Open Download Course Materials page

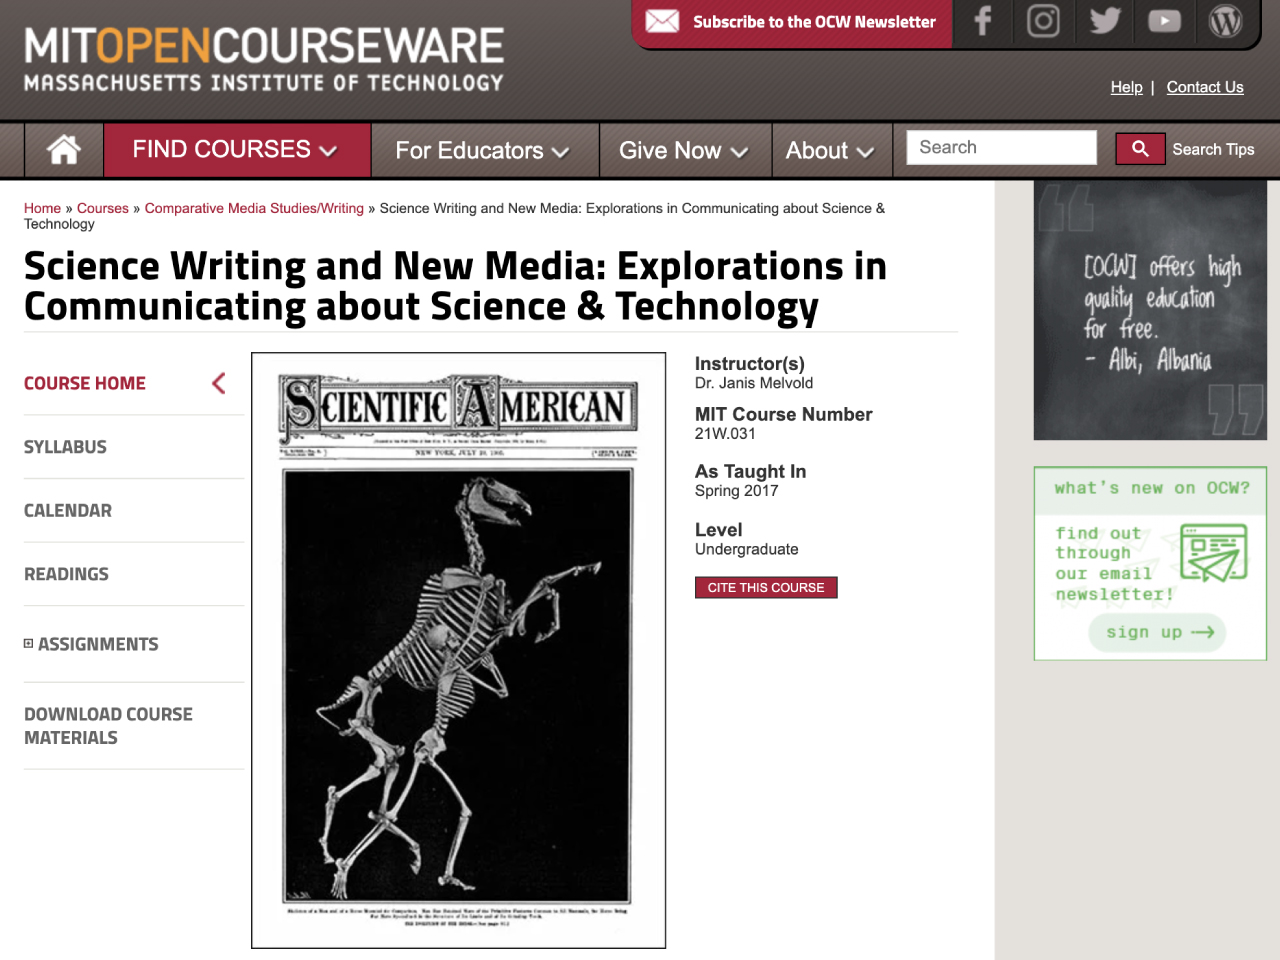point(108,726)
